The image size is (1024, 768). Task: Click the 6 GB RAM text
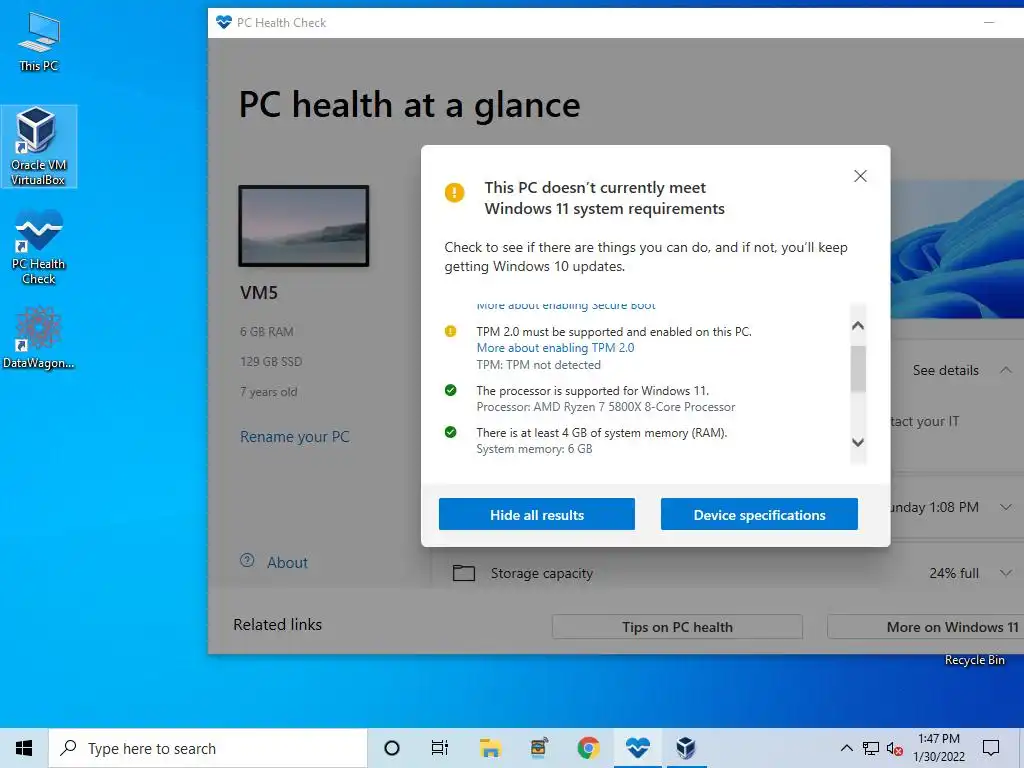[266, 332]
